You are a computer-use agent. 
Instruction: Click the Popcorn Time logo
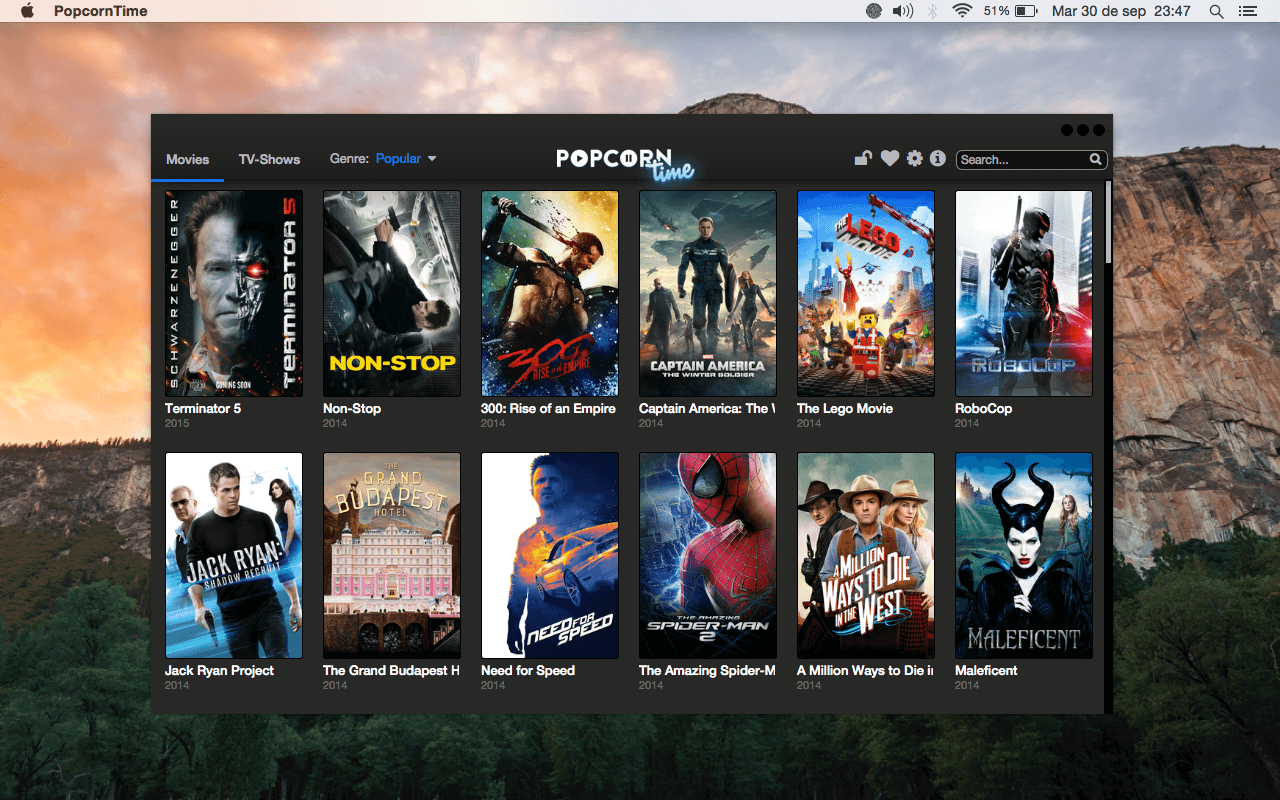tap(625, 162)
